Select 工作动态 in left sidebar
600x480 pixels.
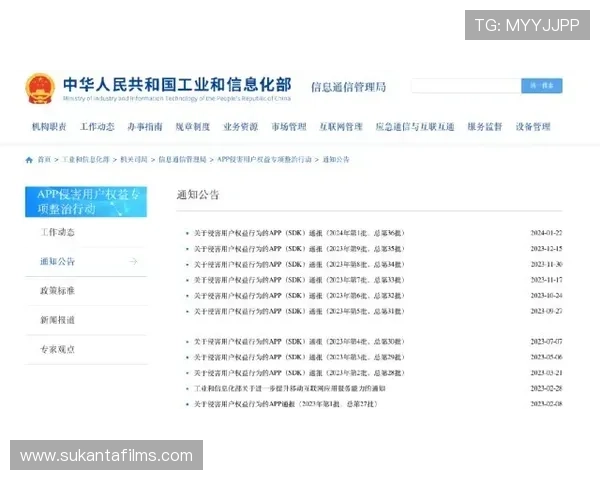(x=57, y=232)
